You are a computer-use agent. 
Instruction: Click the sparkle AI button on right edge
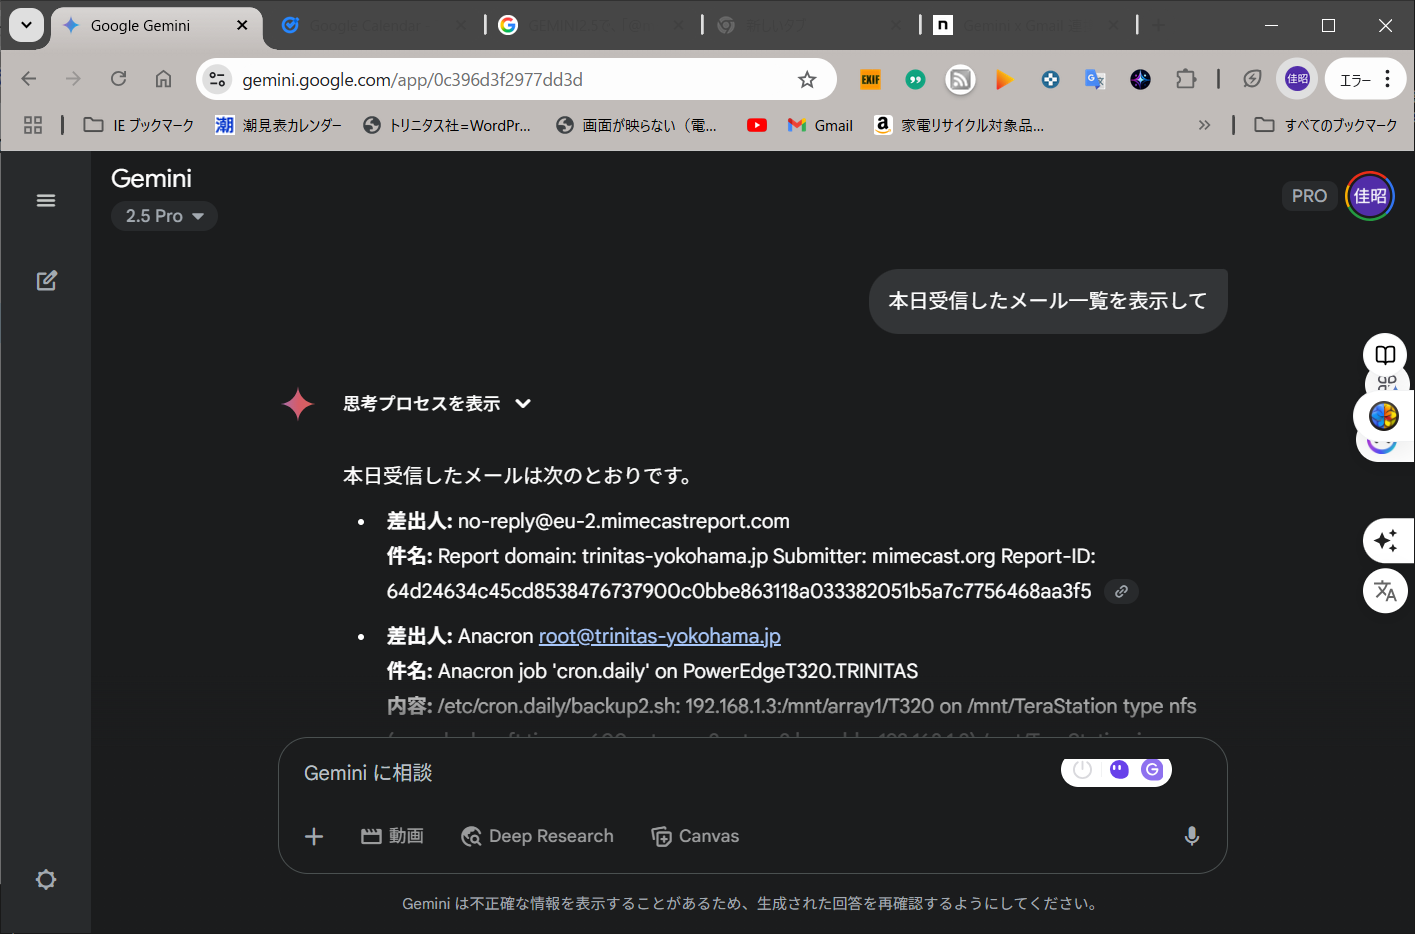click(x=1386, y=541)
